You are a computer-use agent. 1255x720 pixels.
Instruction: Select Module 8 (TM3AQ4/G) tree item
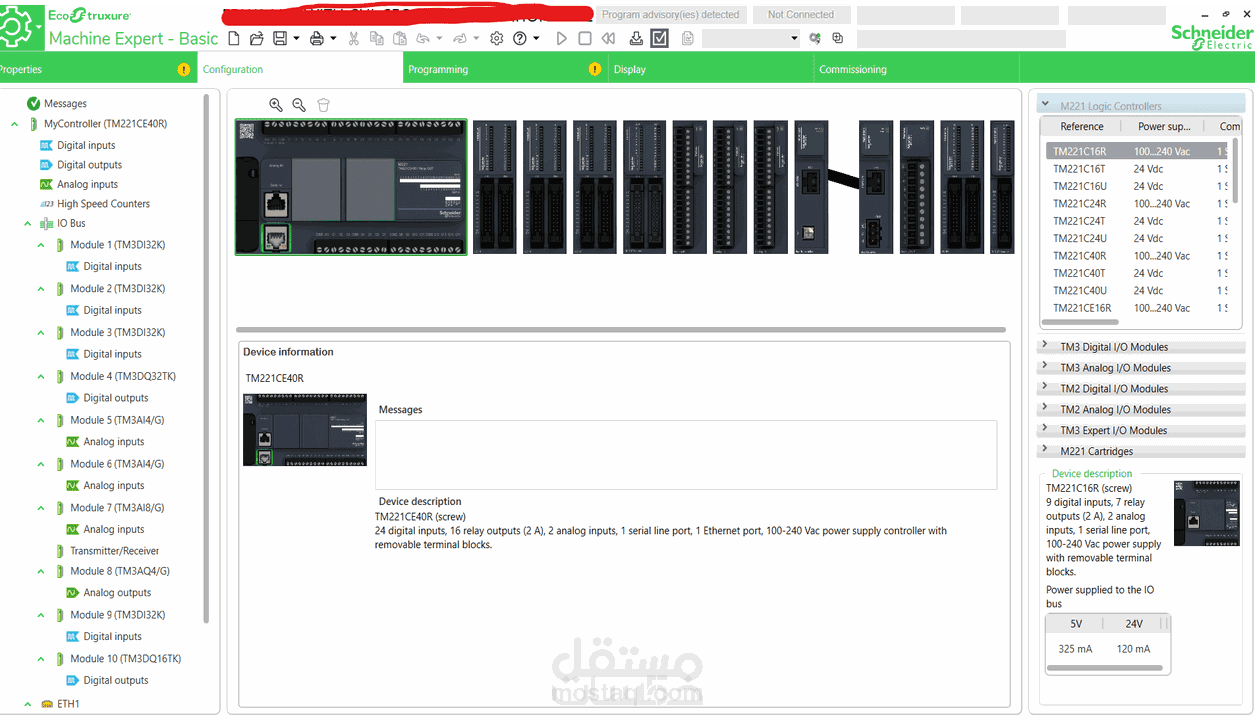click(x=120, y=571)
